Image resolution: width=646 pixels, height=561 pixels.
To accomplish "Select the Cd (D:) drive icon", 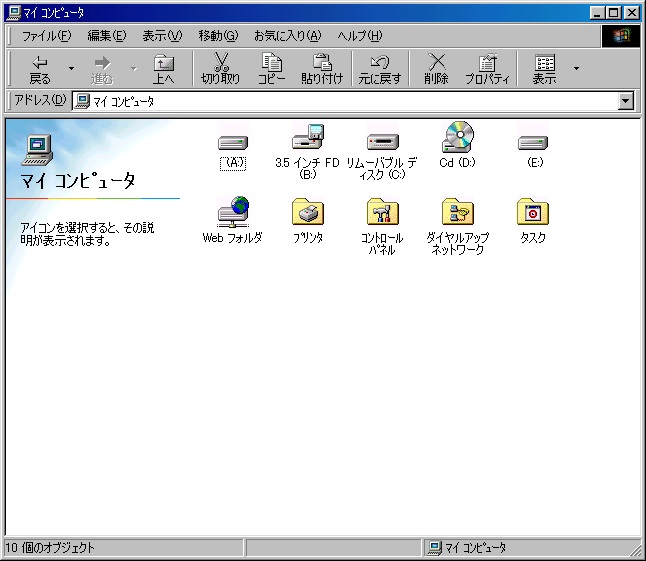I will (x=457, y=136).
